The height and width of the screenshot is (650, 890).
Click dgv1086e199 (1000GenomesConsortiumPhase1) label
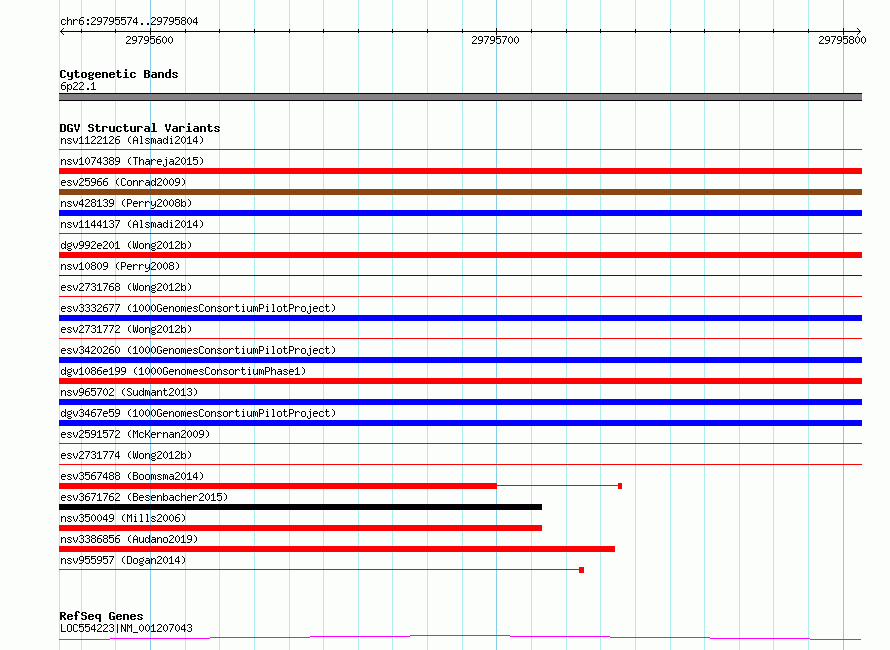(x=183, y=371)
